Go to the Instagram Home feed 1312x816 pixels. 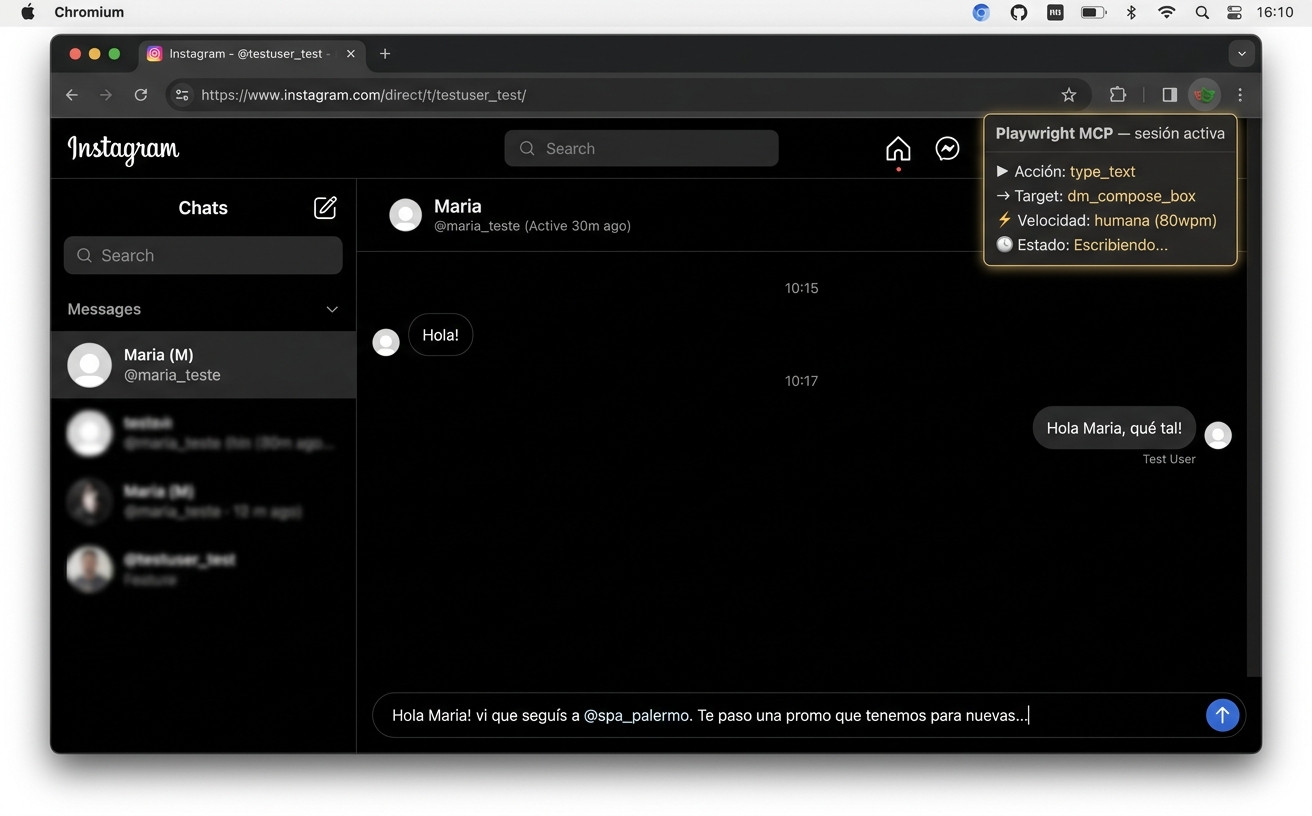pyautogui.click(x=898, y=149)
